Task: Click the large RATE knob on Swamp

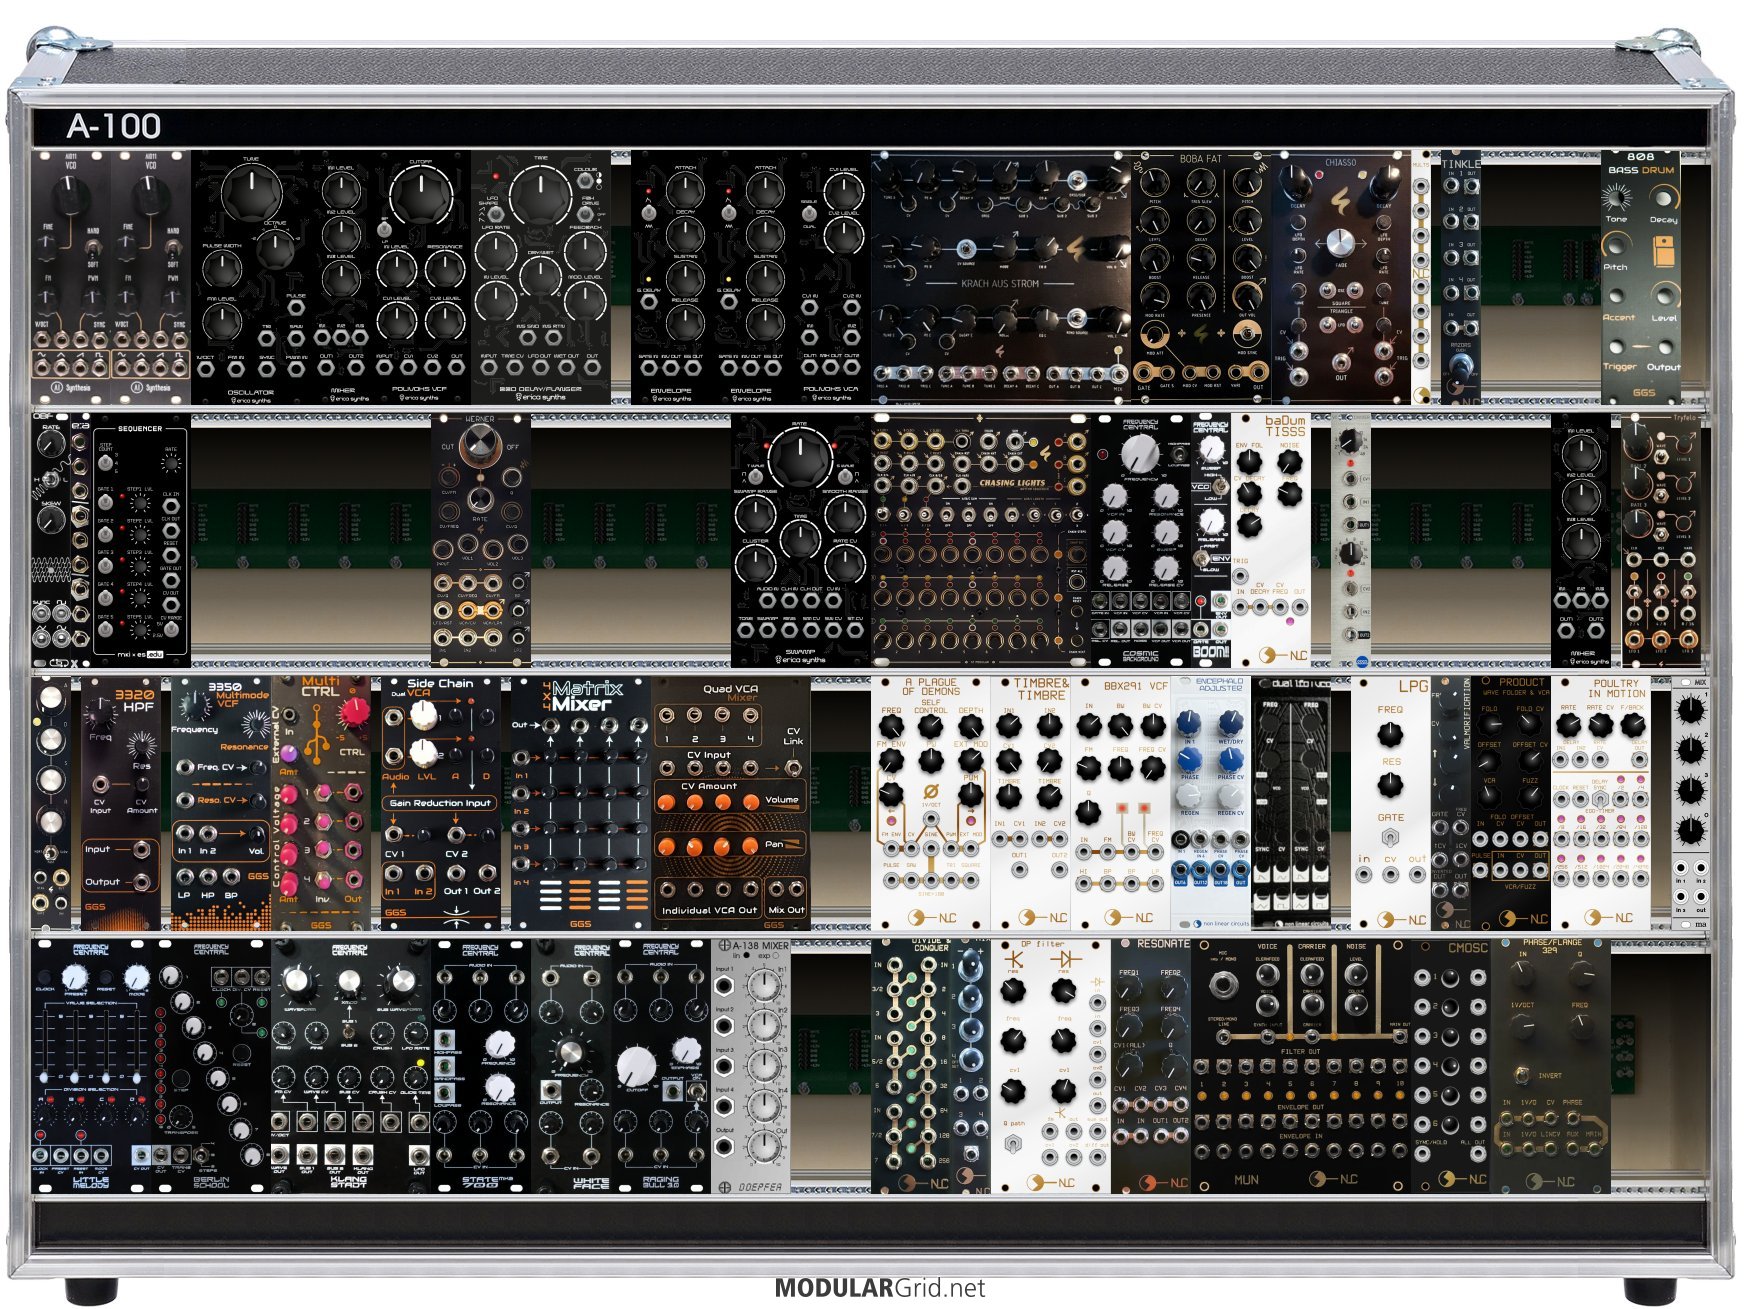Action: 799,460
